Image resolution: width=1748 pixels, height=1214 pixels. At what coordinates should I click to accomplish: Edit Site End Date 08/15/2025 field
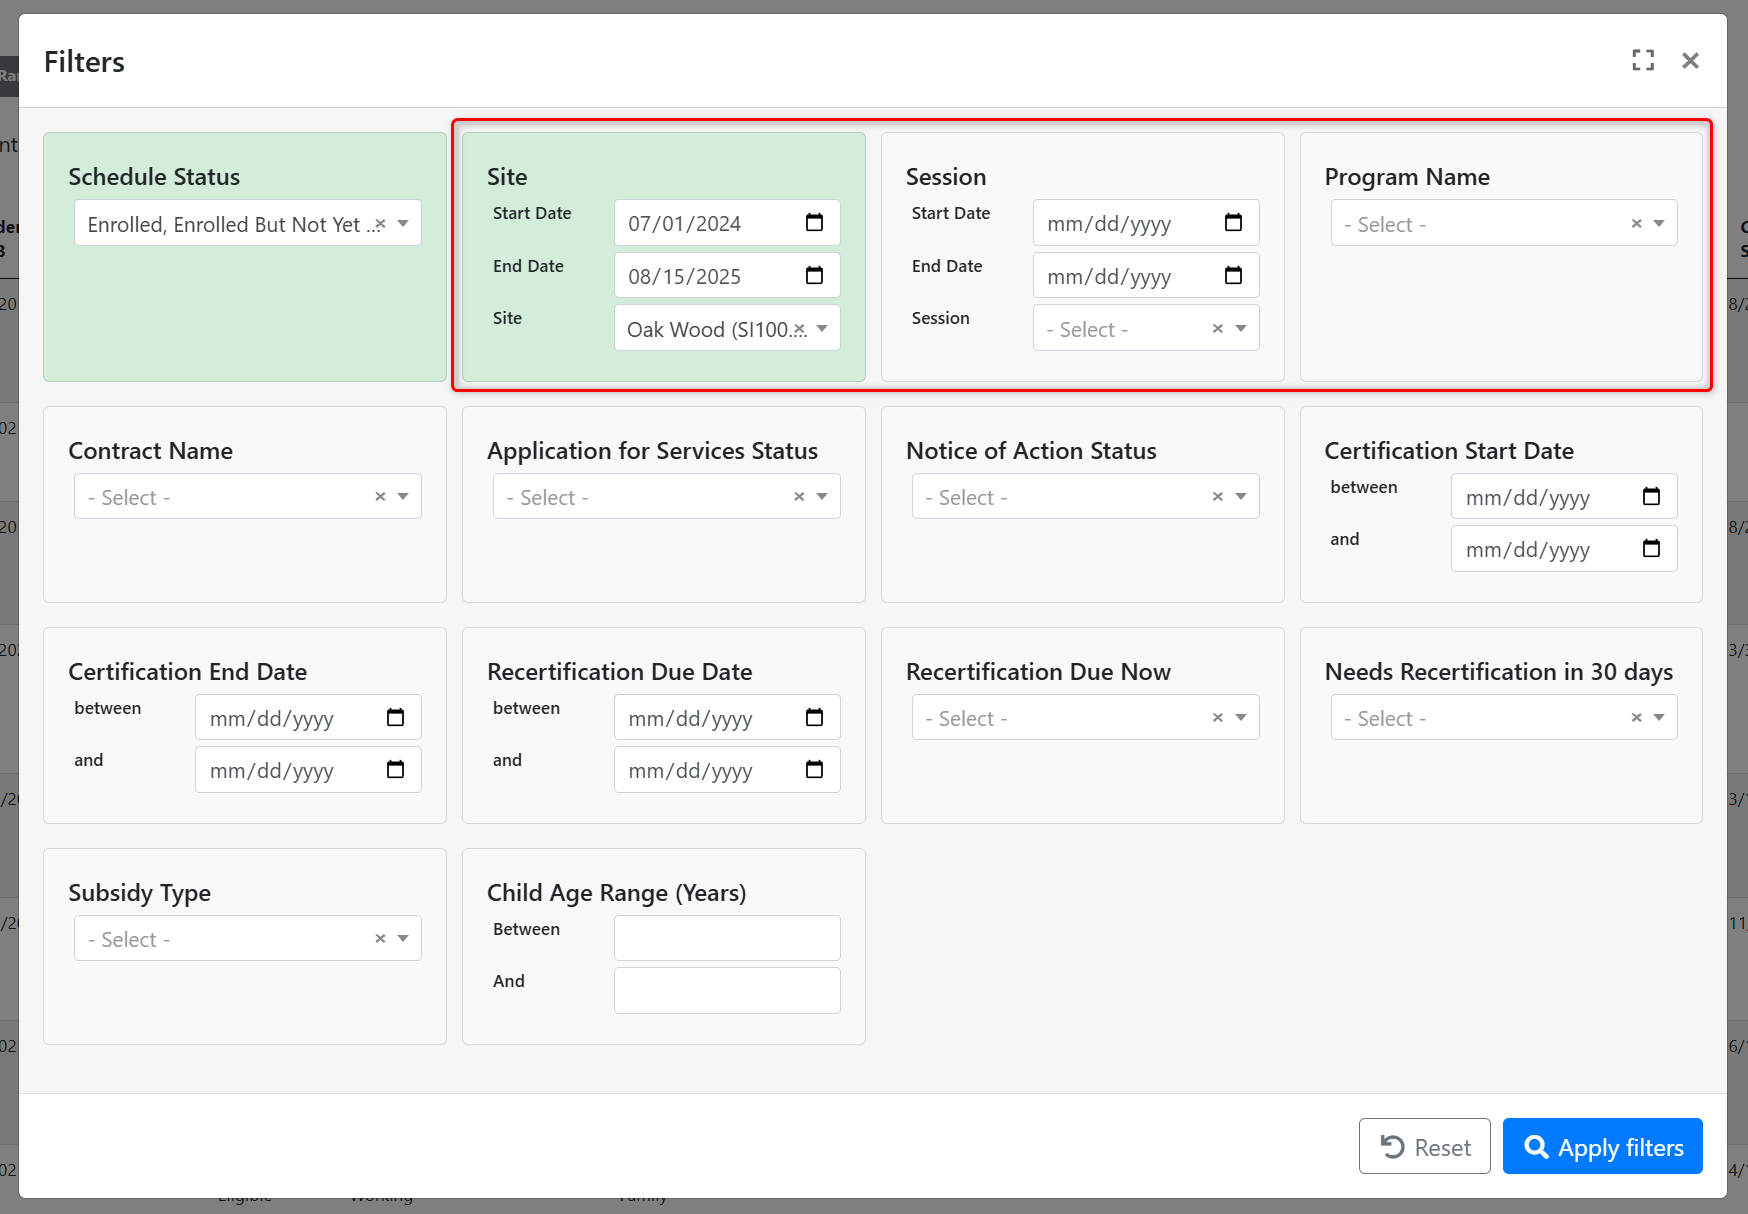tap(727, 275)
